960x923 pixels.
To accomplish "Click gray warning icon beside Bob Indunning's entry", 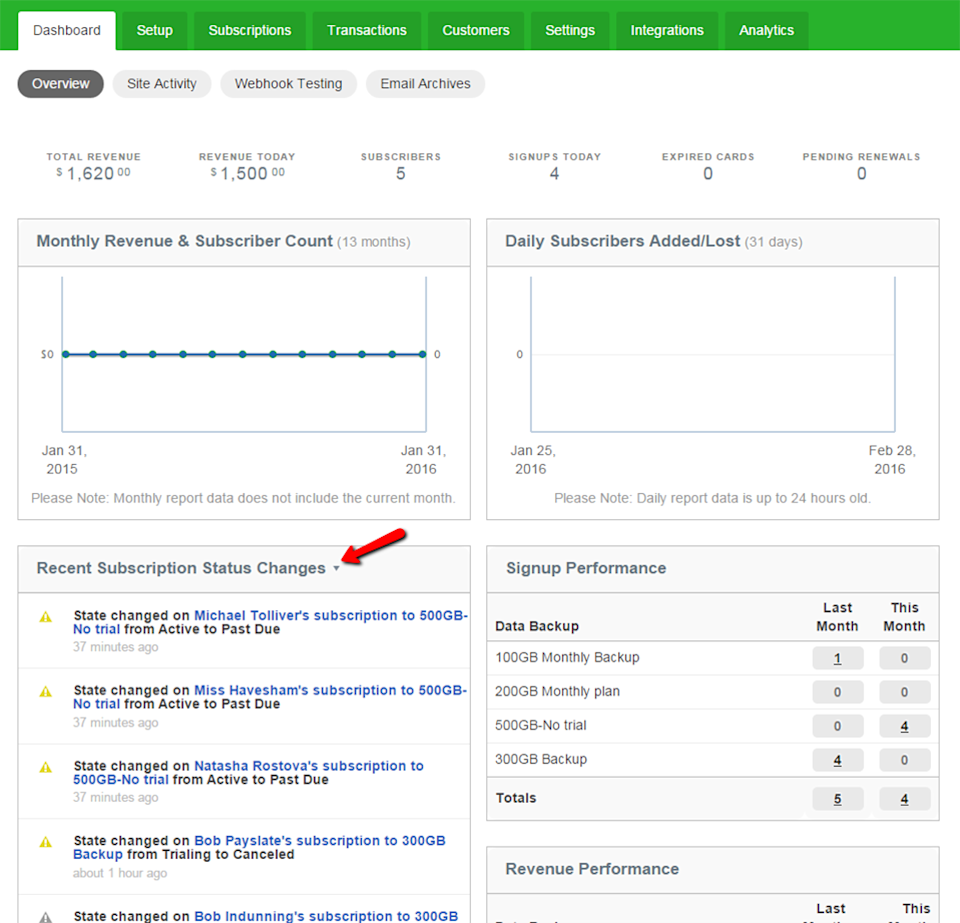I will (46, 917).
